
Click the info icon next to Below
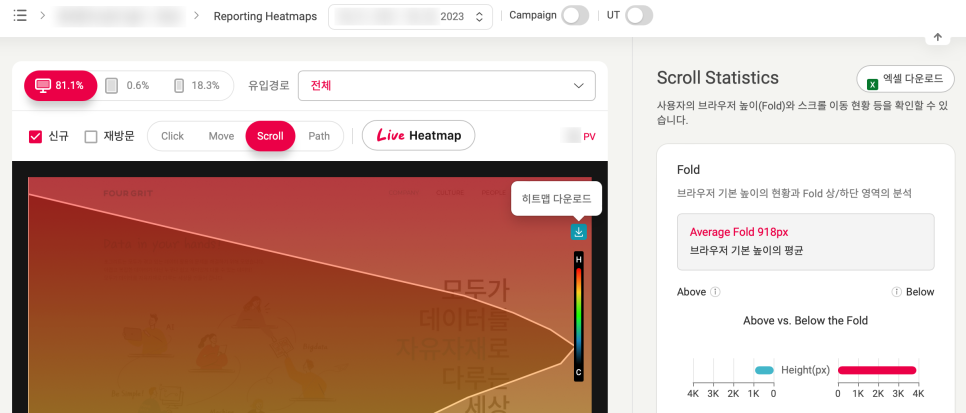[x=896, y=292]
